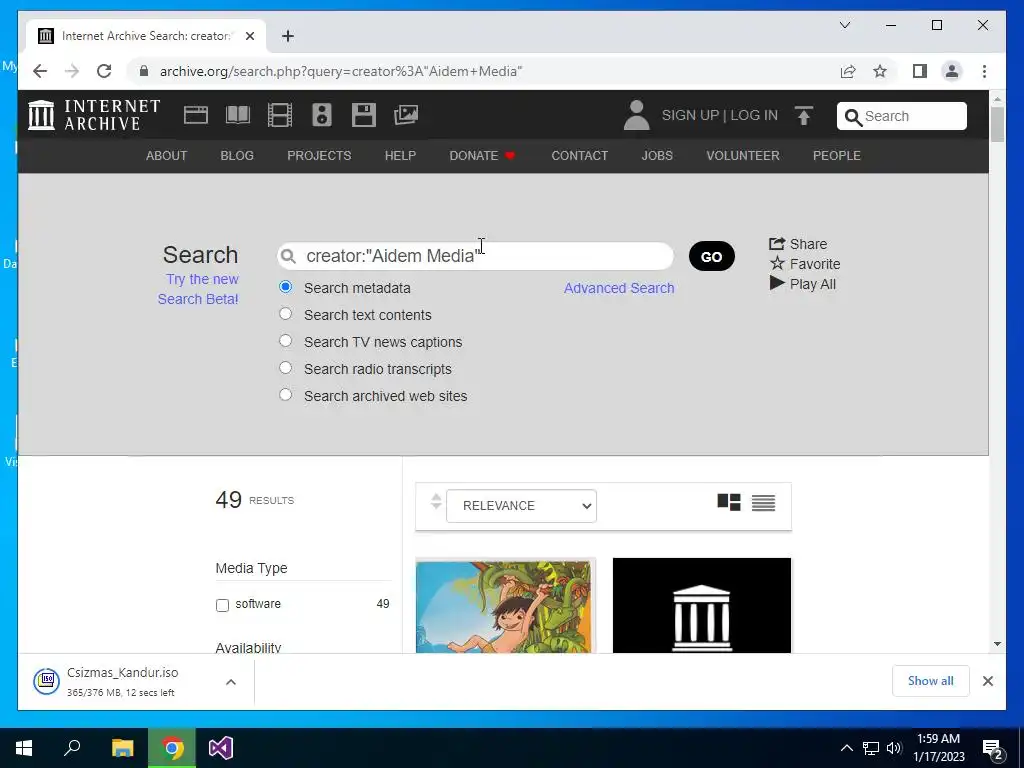Reload the page with refresh icon

[x=104, y=71]
